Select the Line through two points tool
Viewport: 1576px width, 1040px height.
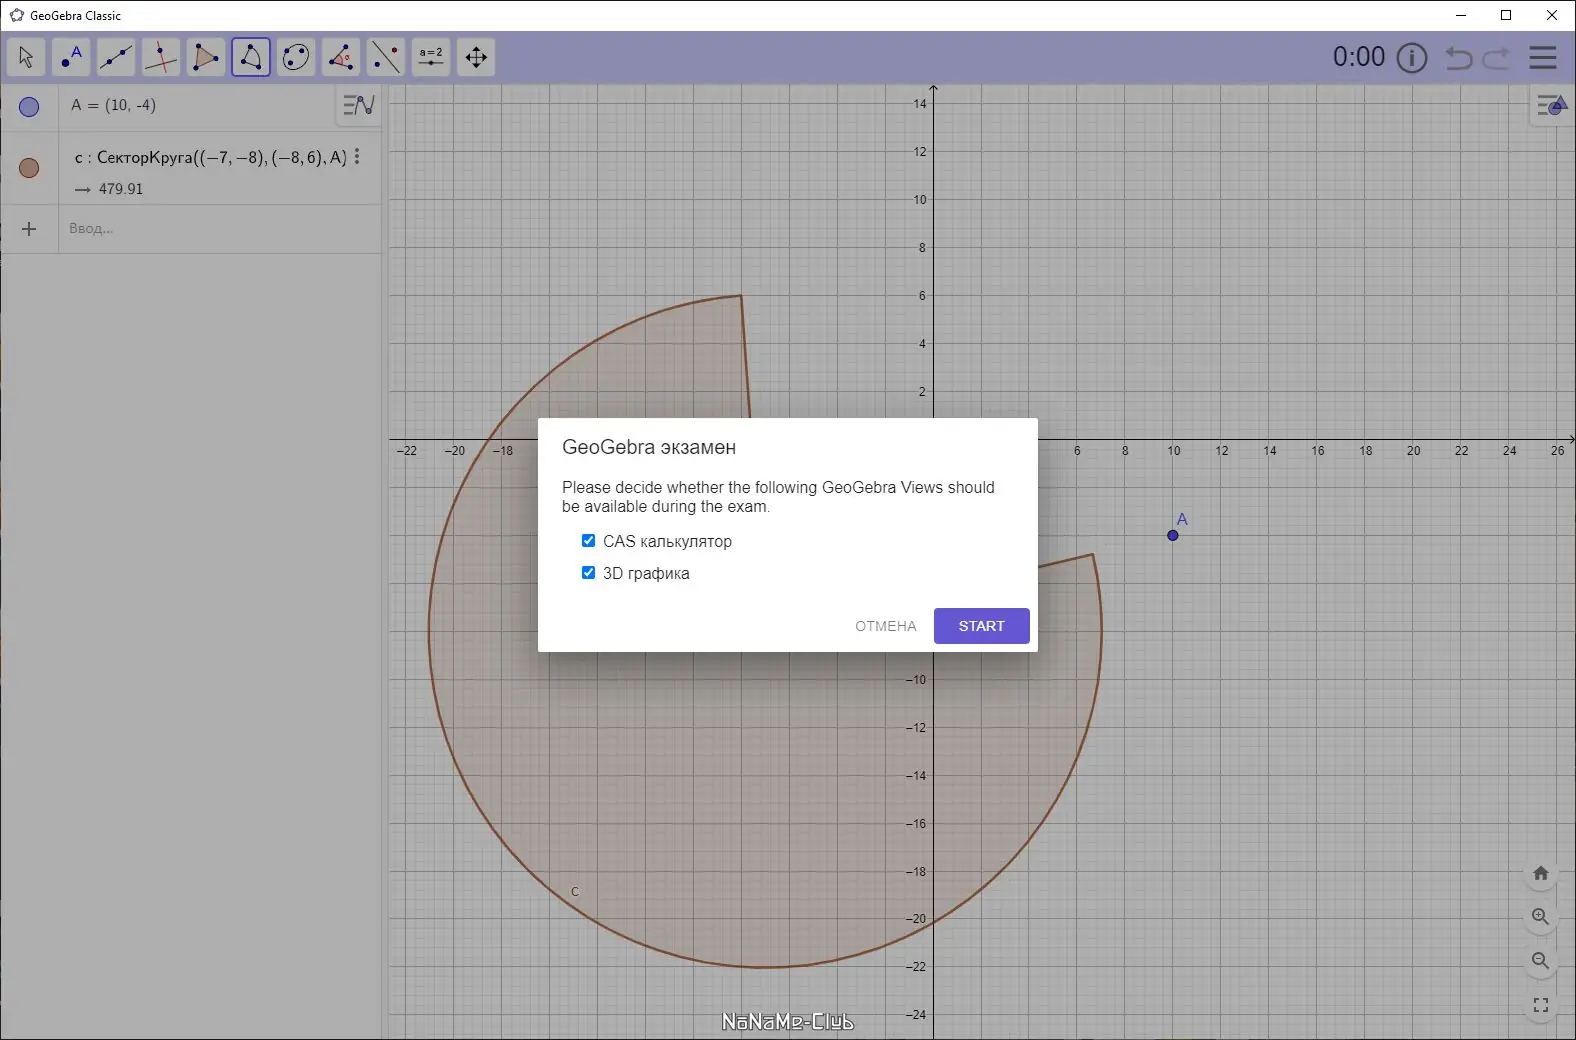116,57
